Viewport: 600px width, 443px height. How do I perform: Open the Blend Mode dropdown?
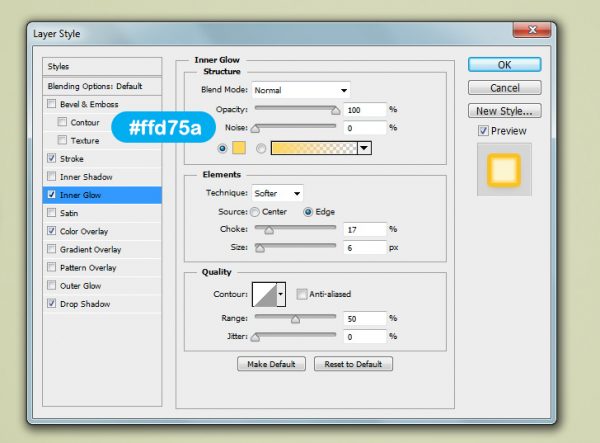[300, 89]
